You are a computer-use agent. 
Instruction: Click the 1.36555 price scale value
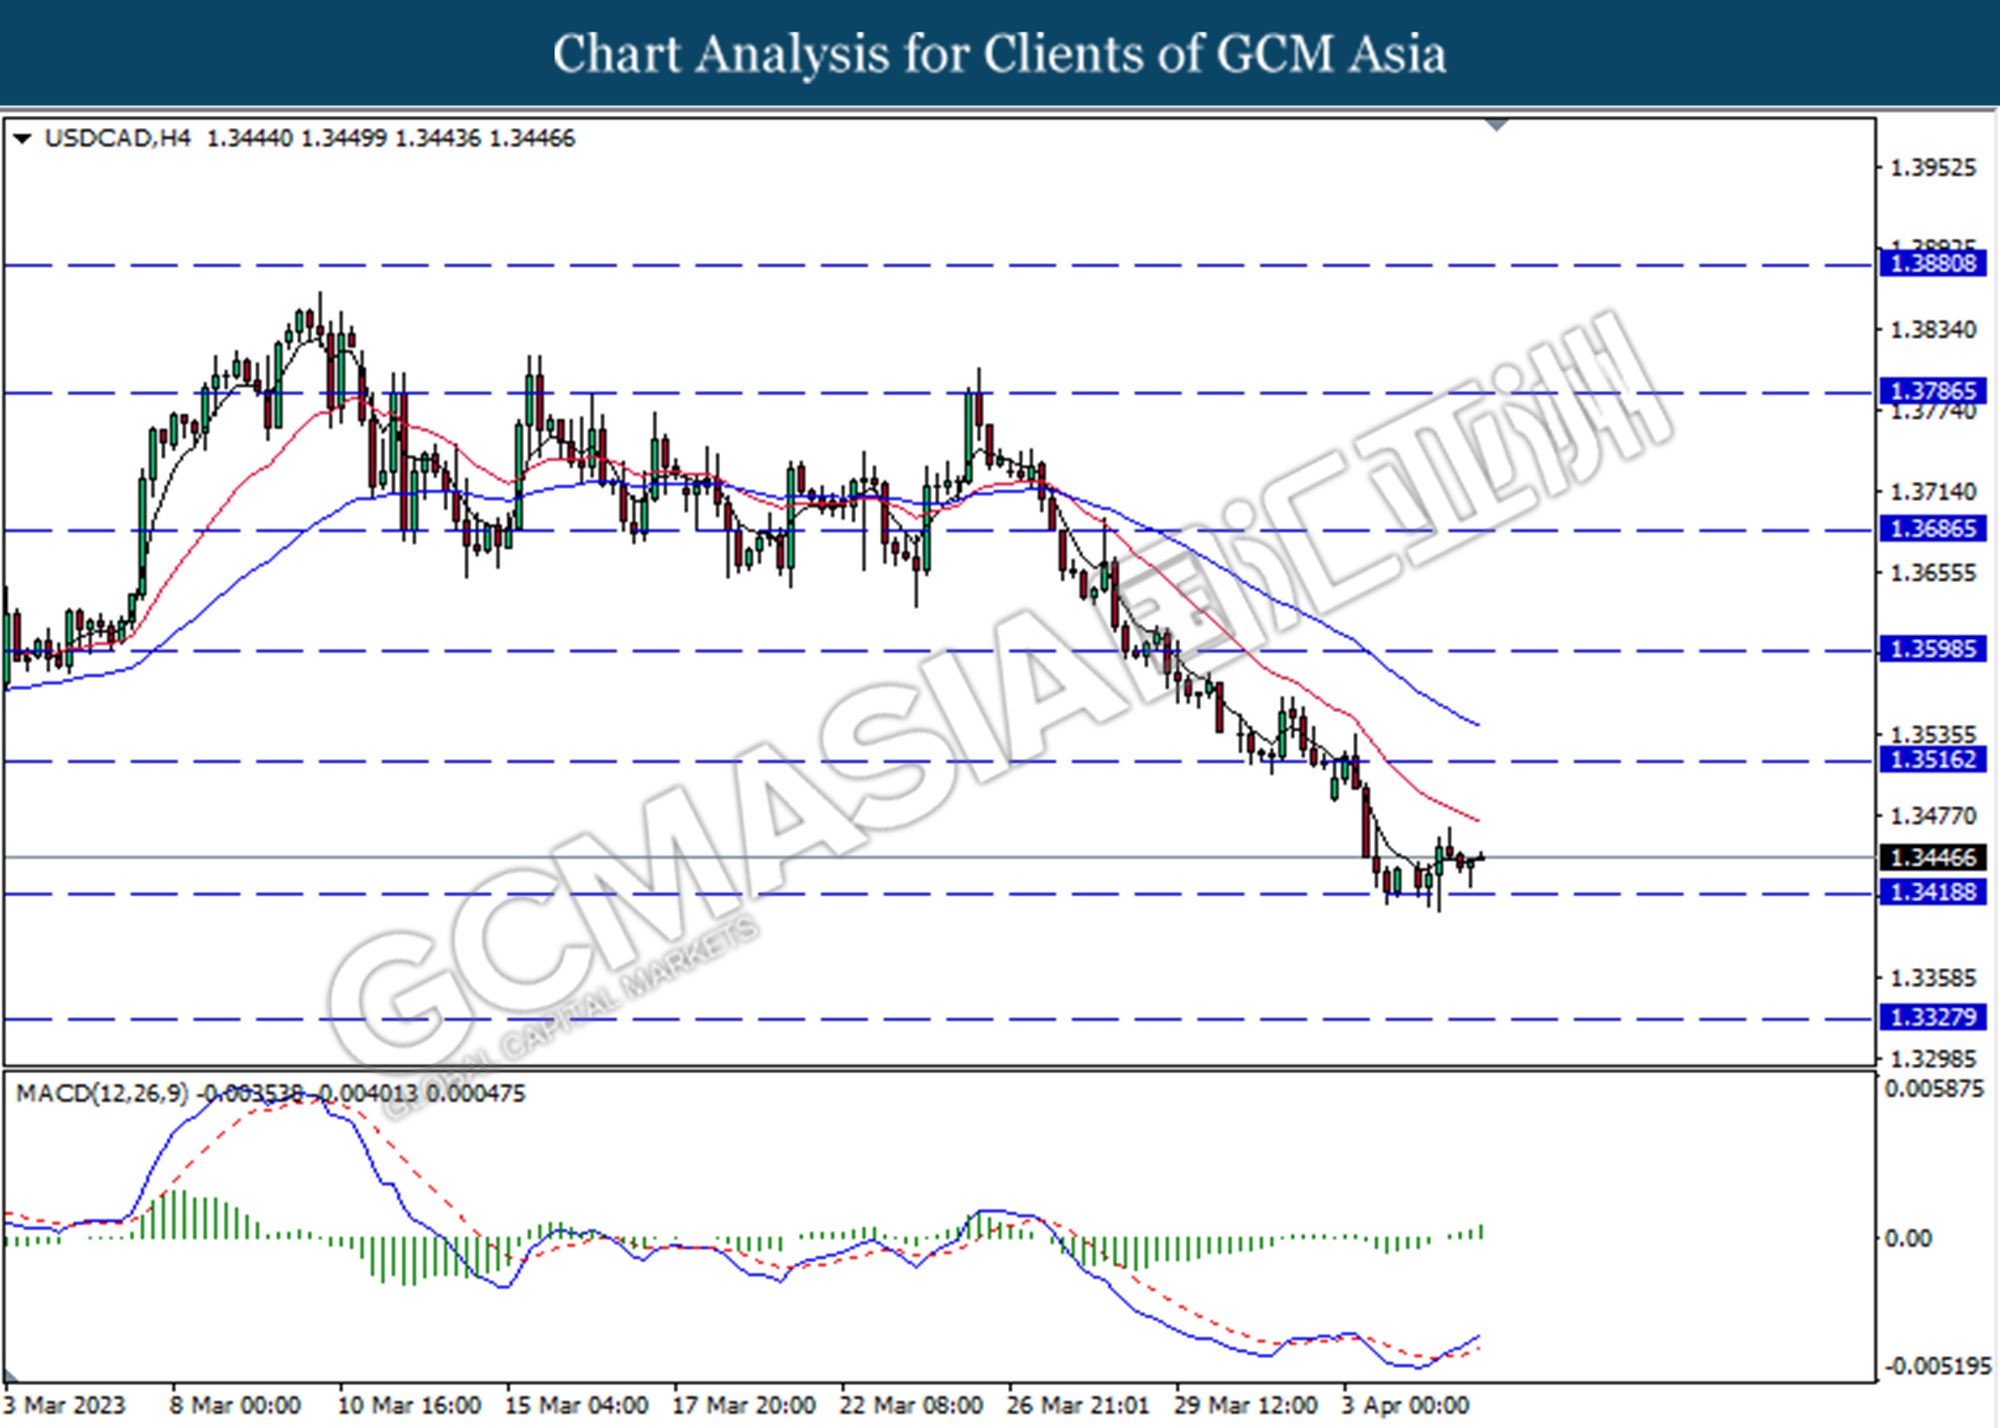pyautogui.click(x=1933, y=573)
